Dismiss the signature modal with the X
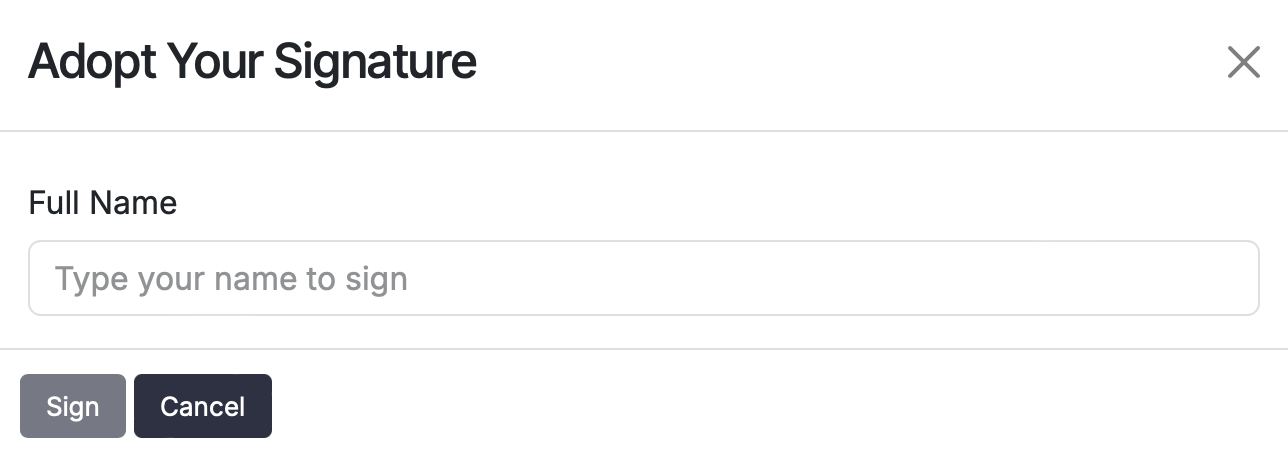 click(x=1243, y=63)
